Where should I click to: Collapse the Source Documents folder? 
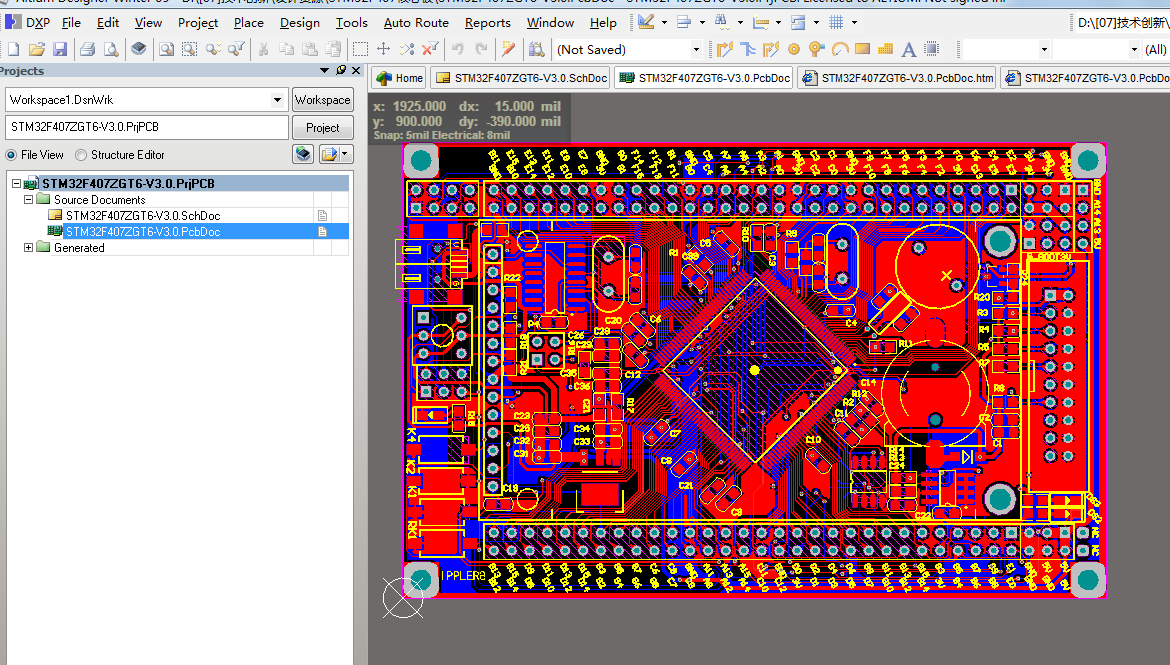28,200
